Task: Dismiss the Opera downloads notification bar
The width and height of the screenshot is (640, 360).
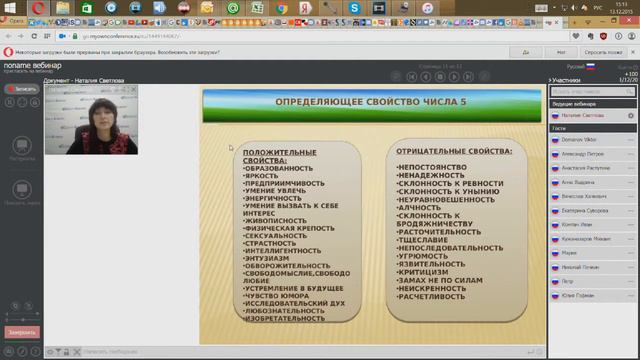Action: pos(633,52)
